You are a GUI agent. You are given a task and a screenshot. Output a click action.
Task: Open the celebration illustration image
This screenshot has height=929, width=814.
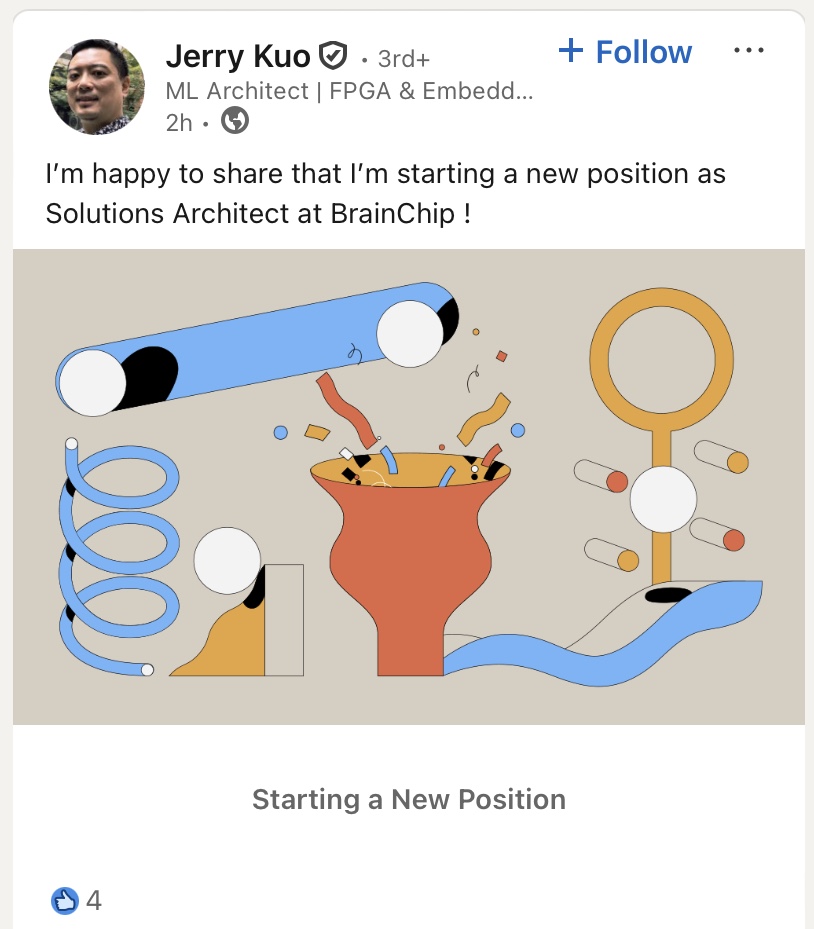pyautogui.click(x=408, y=486)
